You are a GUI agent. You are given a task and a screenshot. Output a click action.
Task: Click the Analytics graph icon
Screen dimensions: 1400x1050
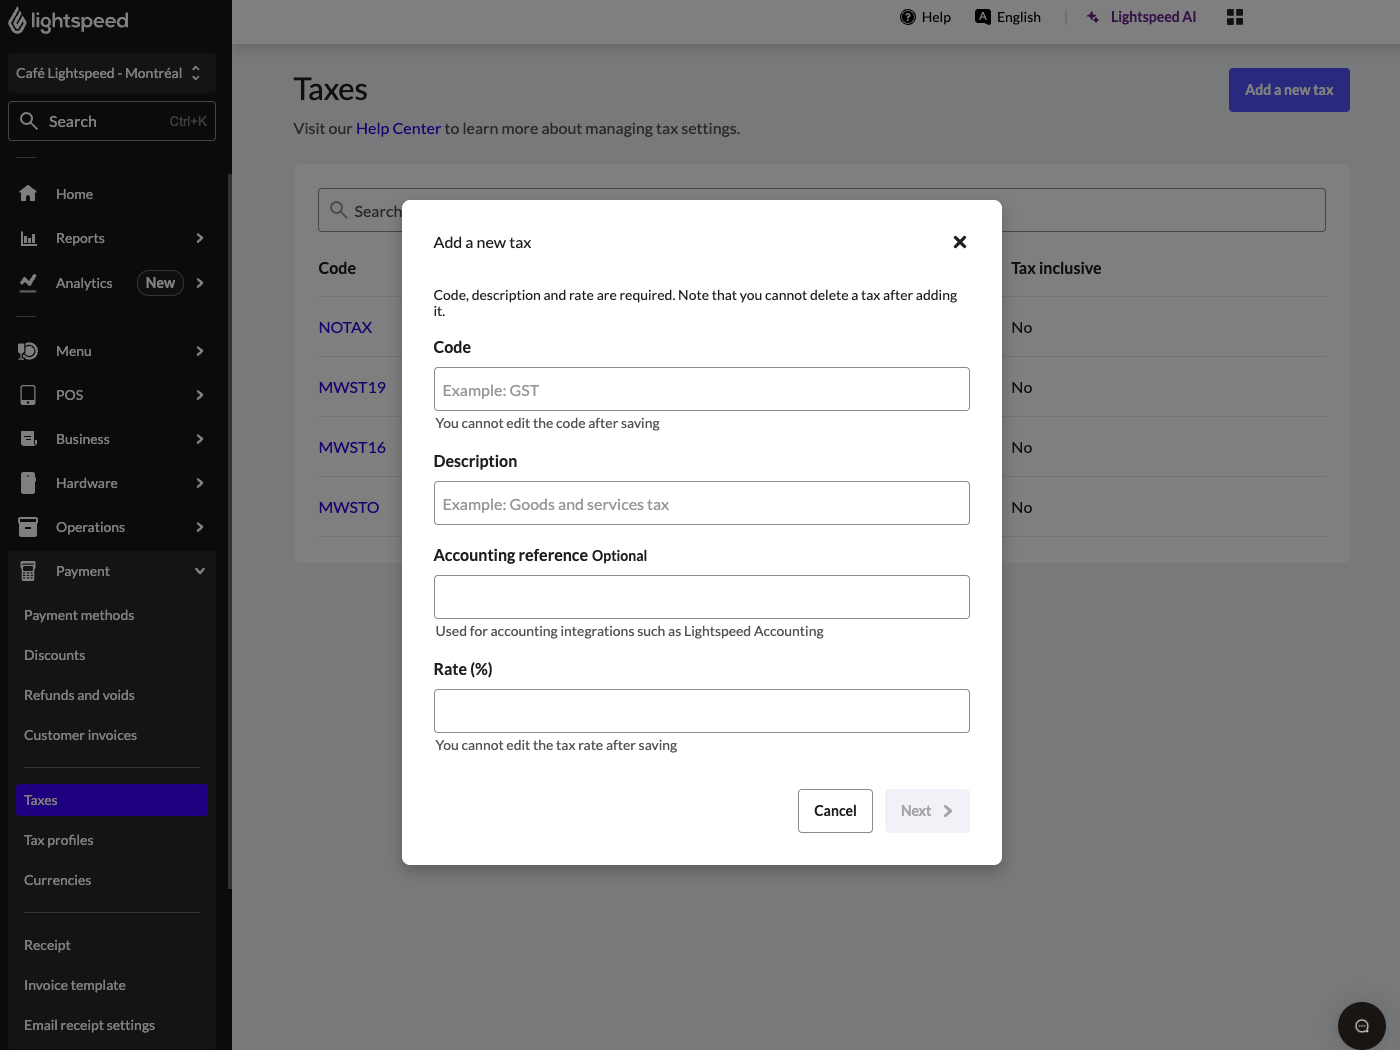(x=28, y=283)
